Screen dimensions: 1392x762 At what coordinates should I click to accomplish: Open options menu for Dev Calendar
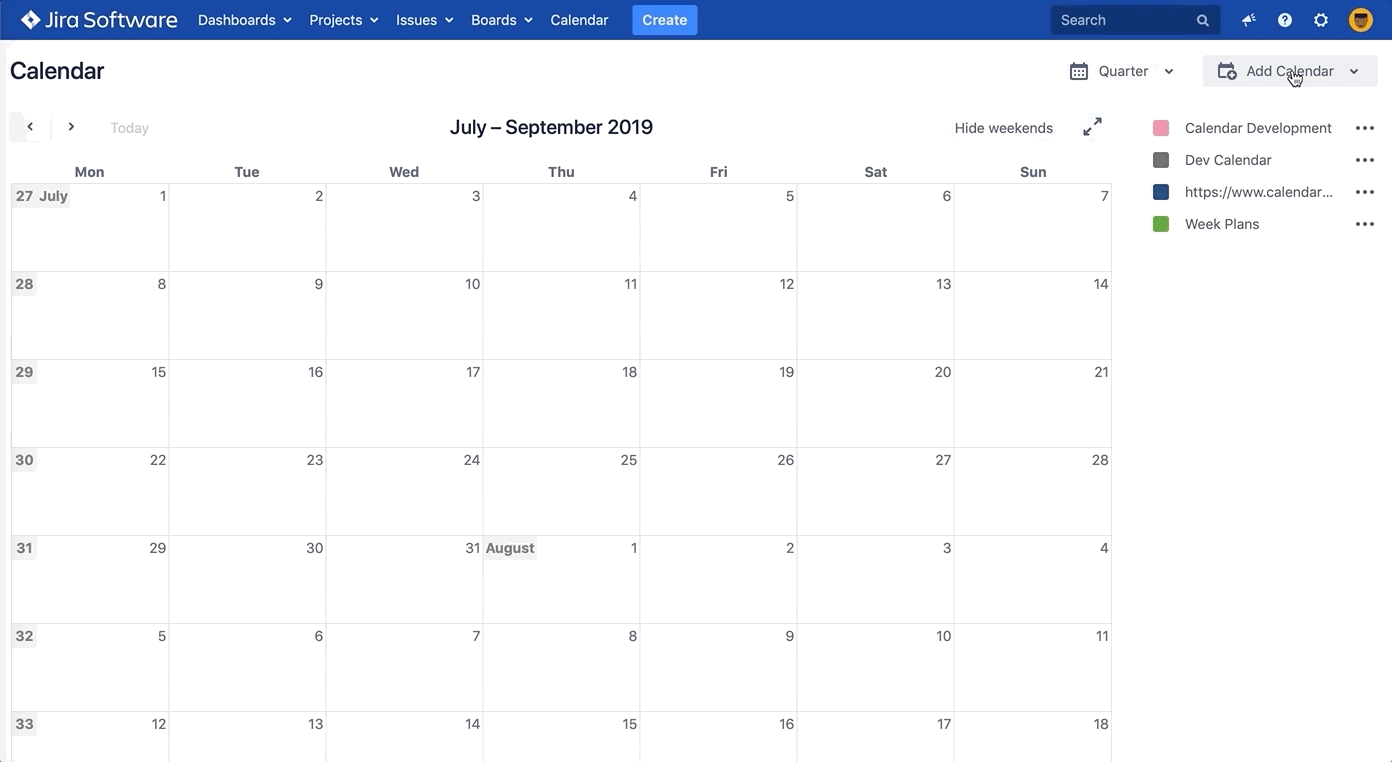coord(1364,160)
